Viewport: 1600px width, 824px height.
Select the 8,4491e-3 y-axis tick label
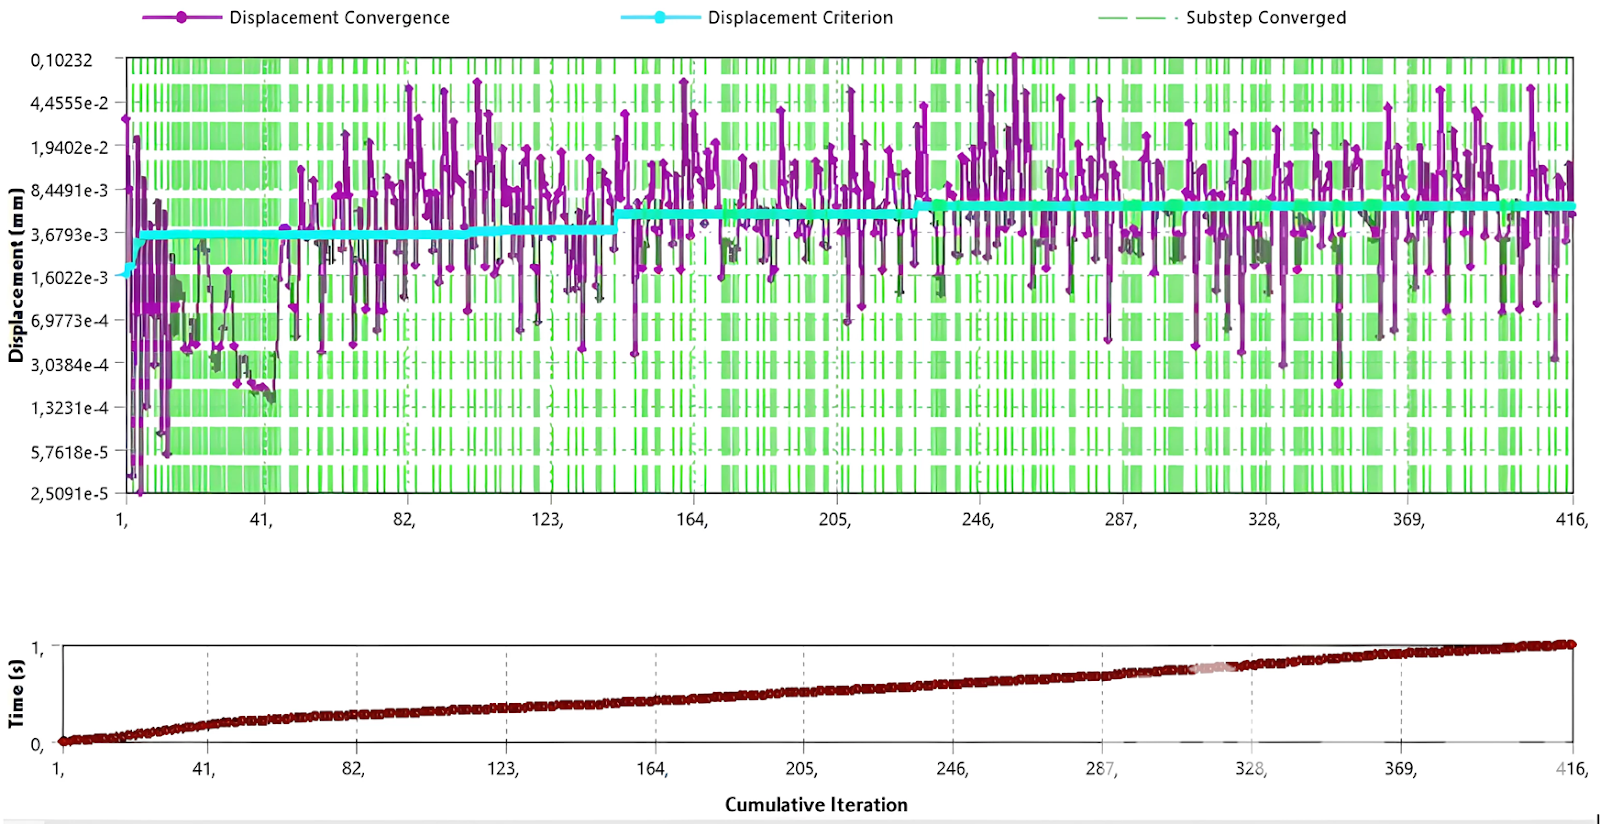pos(69,191)
